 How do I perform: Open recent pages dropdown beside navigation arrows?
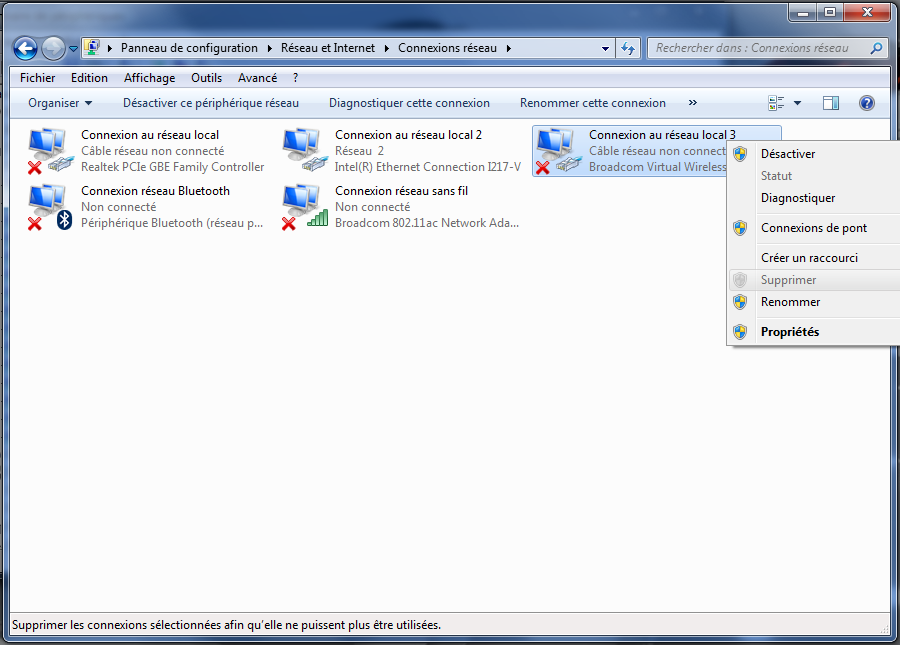click(73, 49)
